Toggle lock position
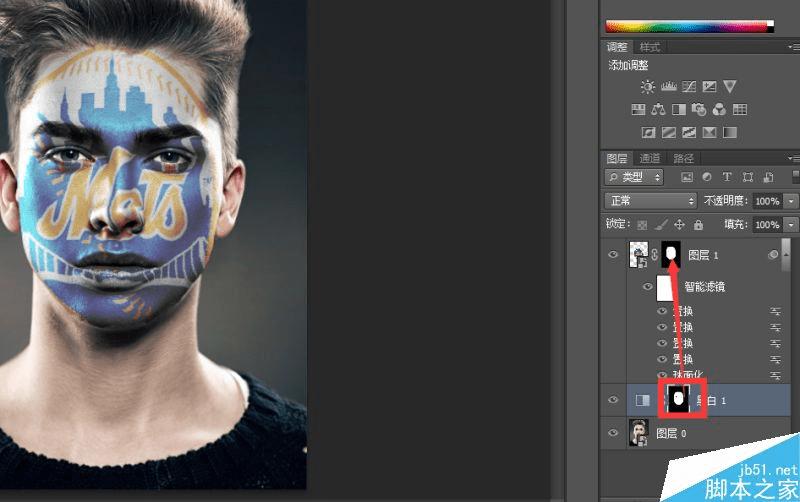This screenshot has height=502, width=800. [680, 224]
